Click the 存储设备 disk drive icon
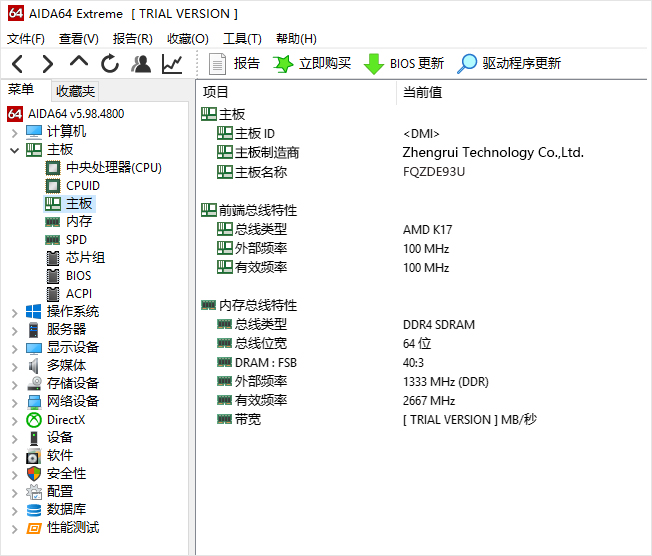This screenshot has width=652, height=556. (34, 383)
